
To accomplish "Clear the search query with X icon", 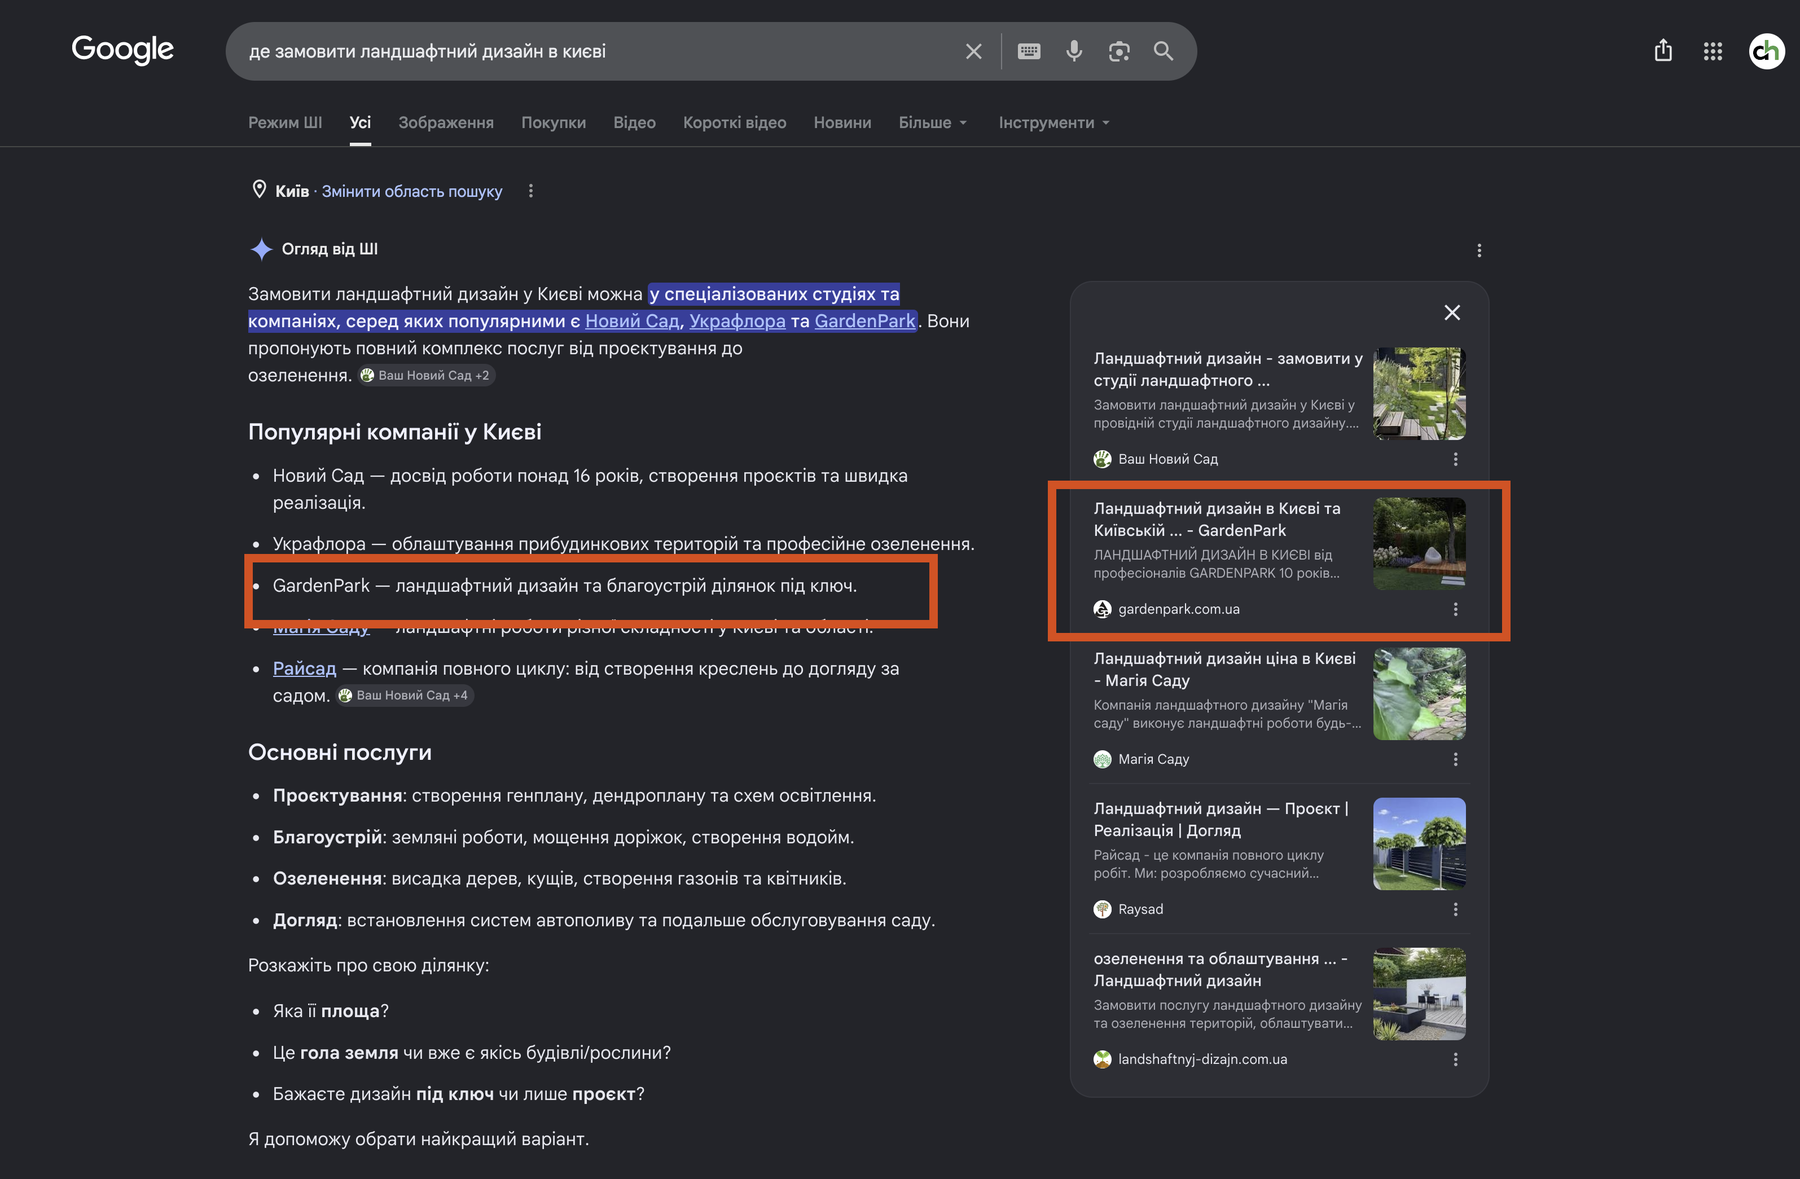I will point(973,51).
